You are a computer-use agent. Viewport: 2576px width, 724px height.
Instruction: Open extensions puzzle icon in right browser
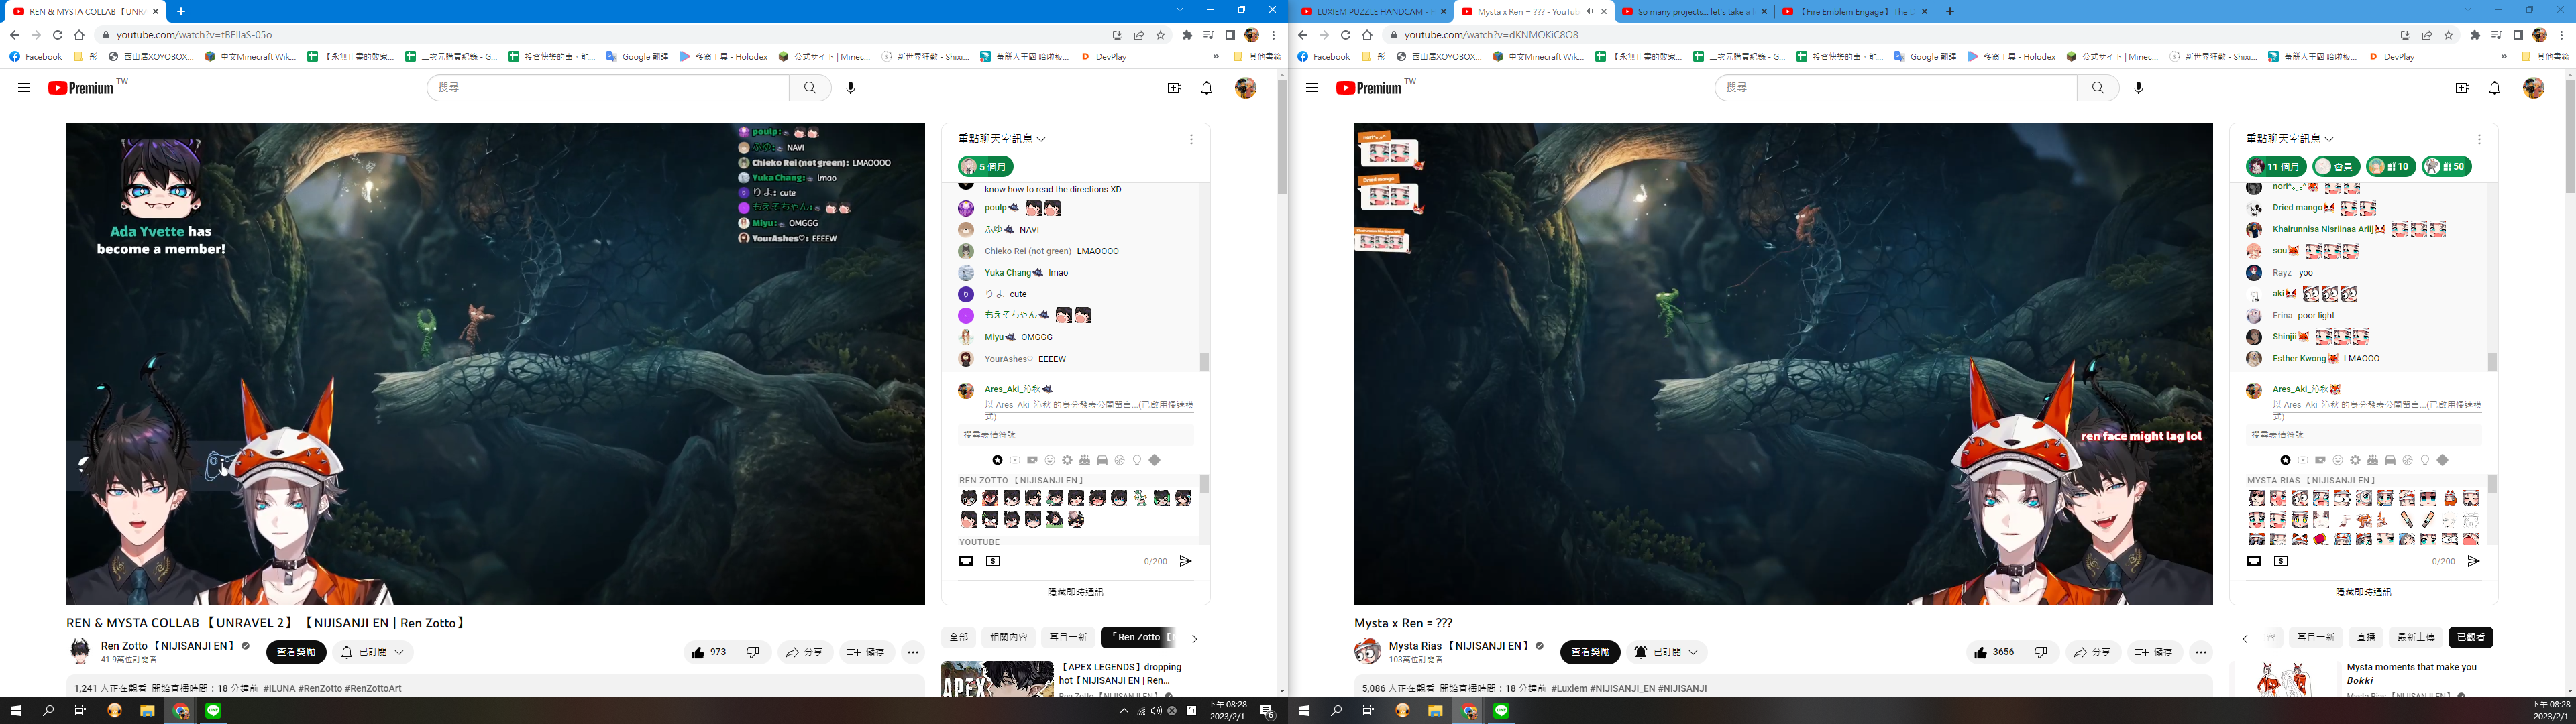(2475, 35)
